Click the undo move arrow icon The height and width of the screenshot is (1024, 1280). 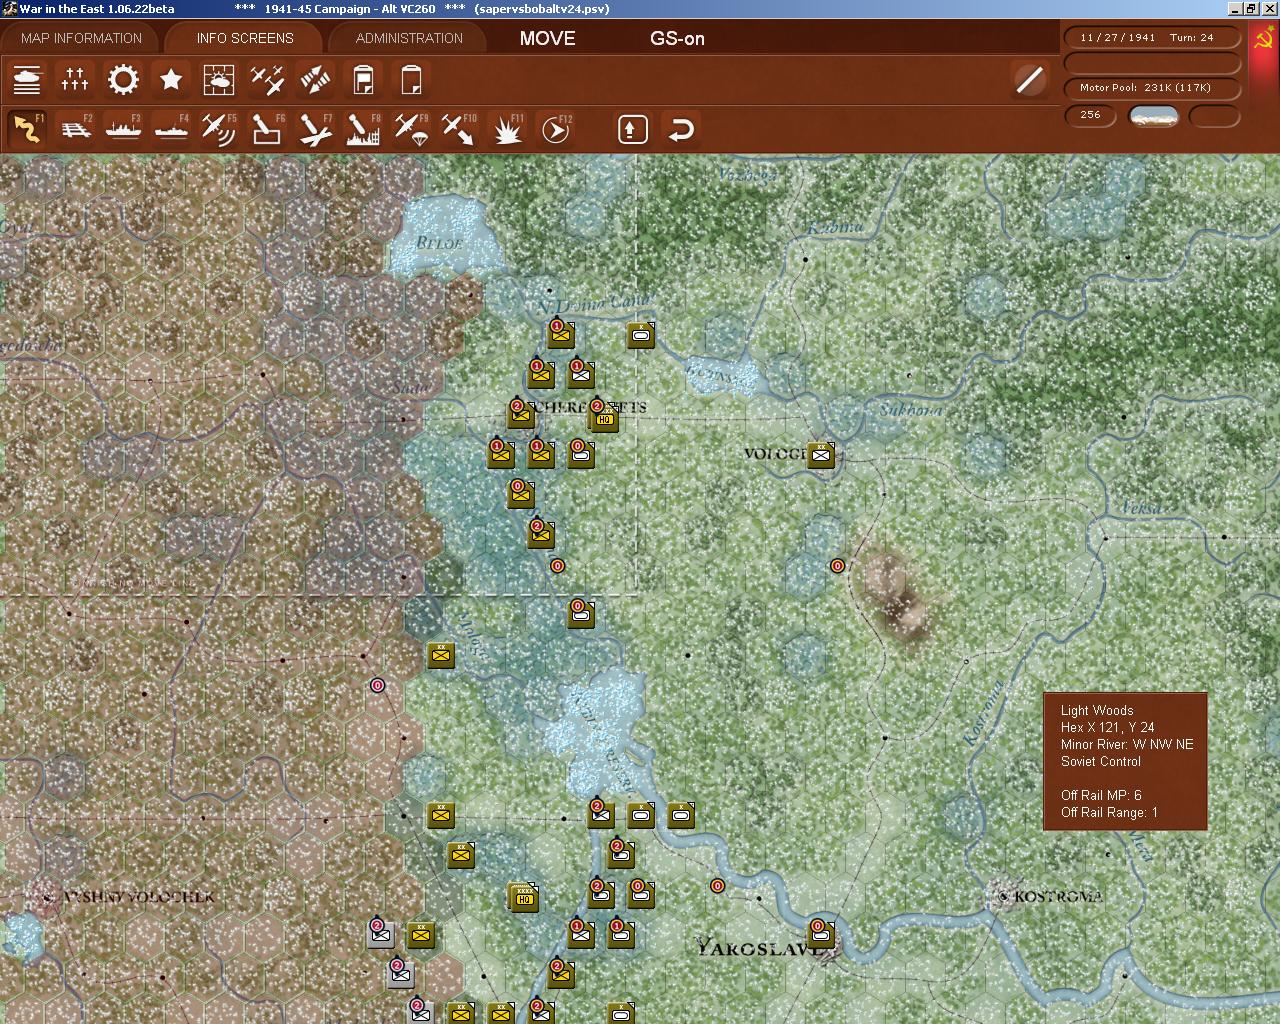click(x=681, y=129)
